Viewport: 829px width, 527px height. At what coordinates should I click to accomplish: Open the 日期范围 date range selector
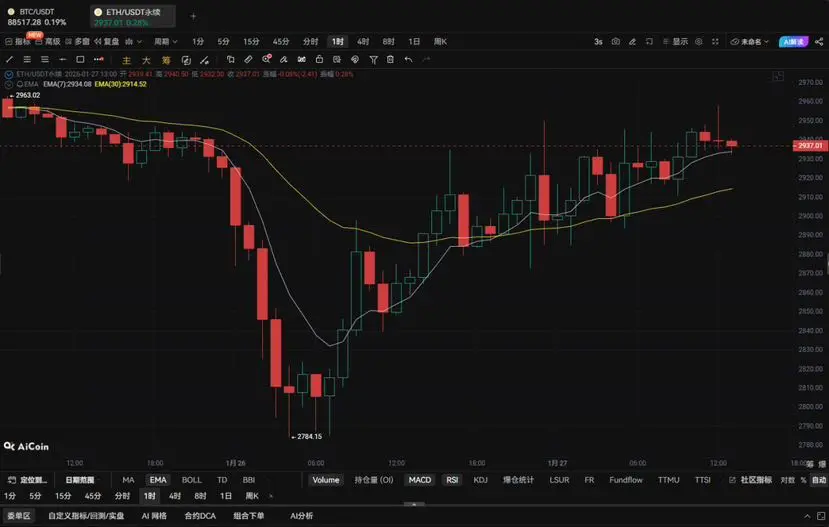pyautogui.click(x=79, y=480)
